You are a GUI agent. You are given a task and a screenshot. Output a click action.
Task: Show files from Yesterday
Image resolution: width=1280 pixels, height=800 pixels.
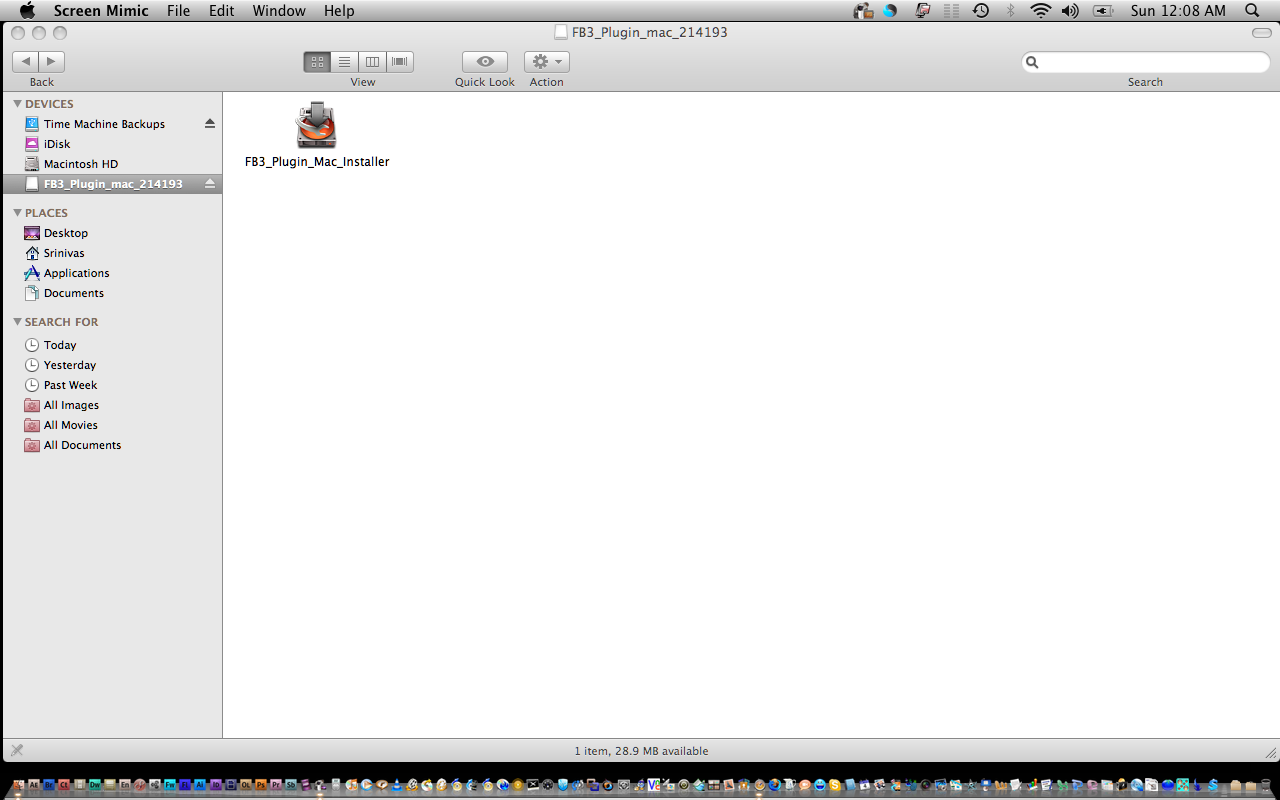(x=69, y=365)
